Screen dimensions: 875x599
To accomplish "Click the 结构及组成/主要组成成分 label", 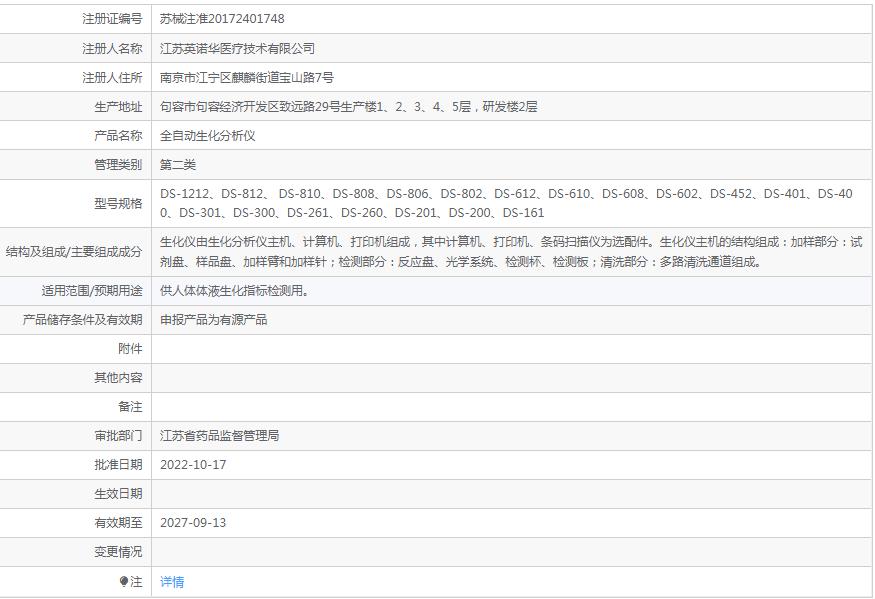I will [x=74, y=252].
